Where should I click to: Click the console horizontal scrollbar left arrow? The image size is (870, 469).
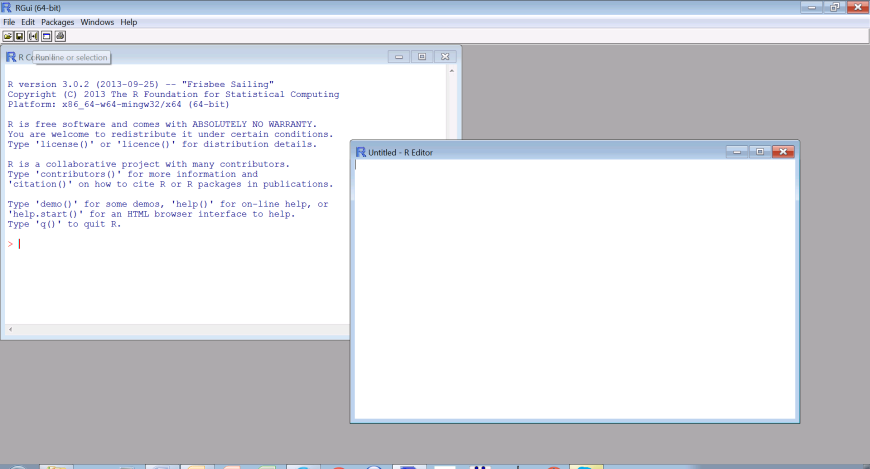pos(10,330)
